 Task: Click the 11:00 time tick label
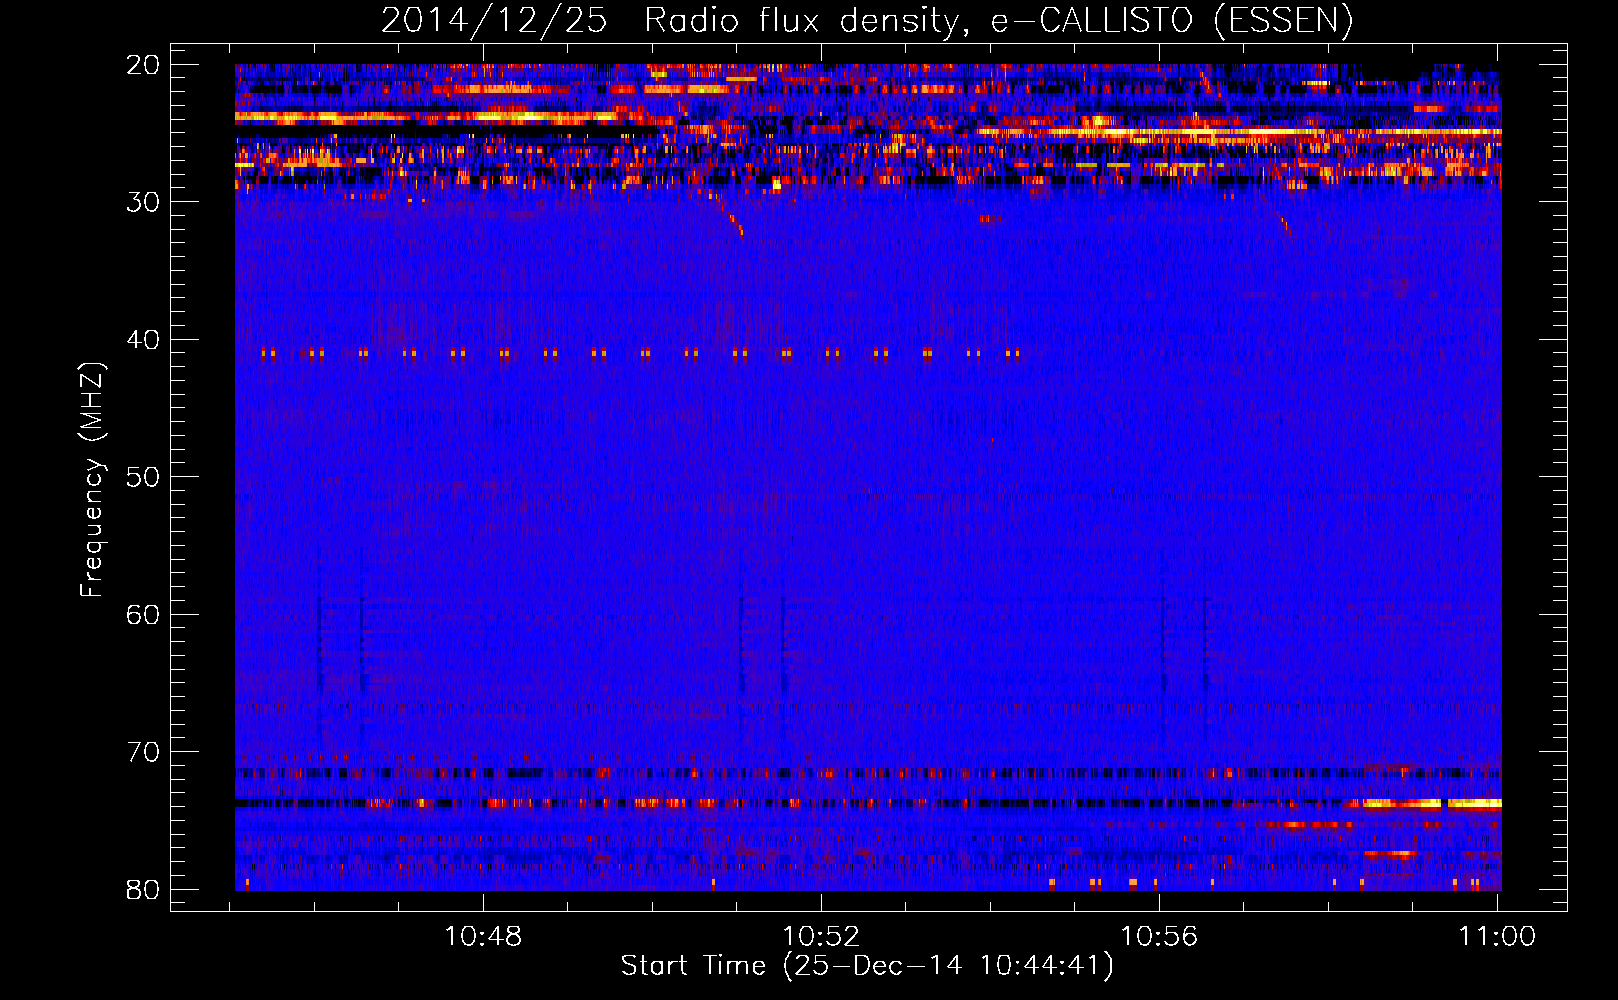pos(1497,937)
